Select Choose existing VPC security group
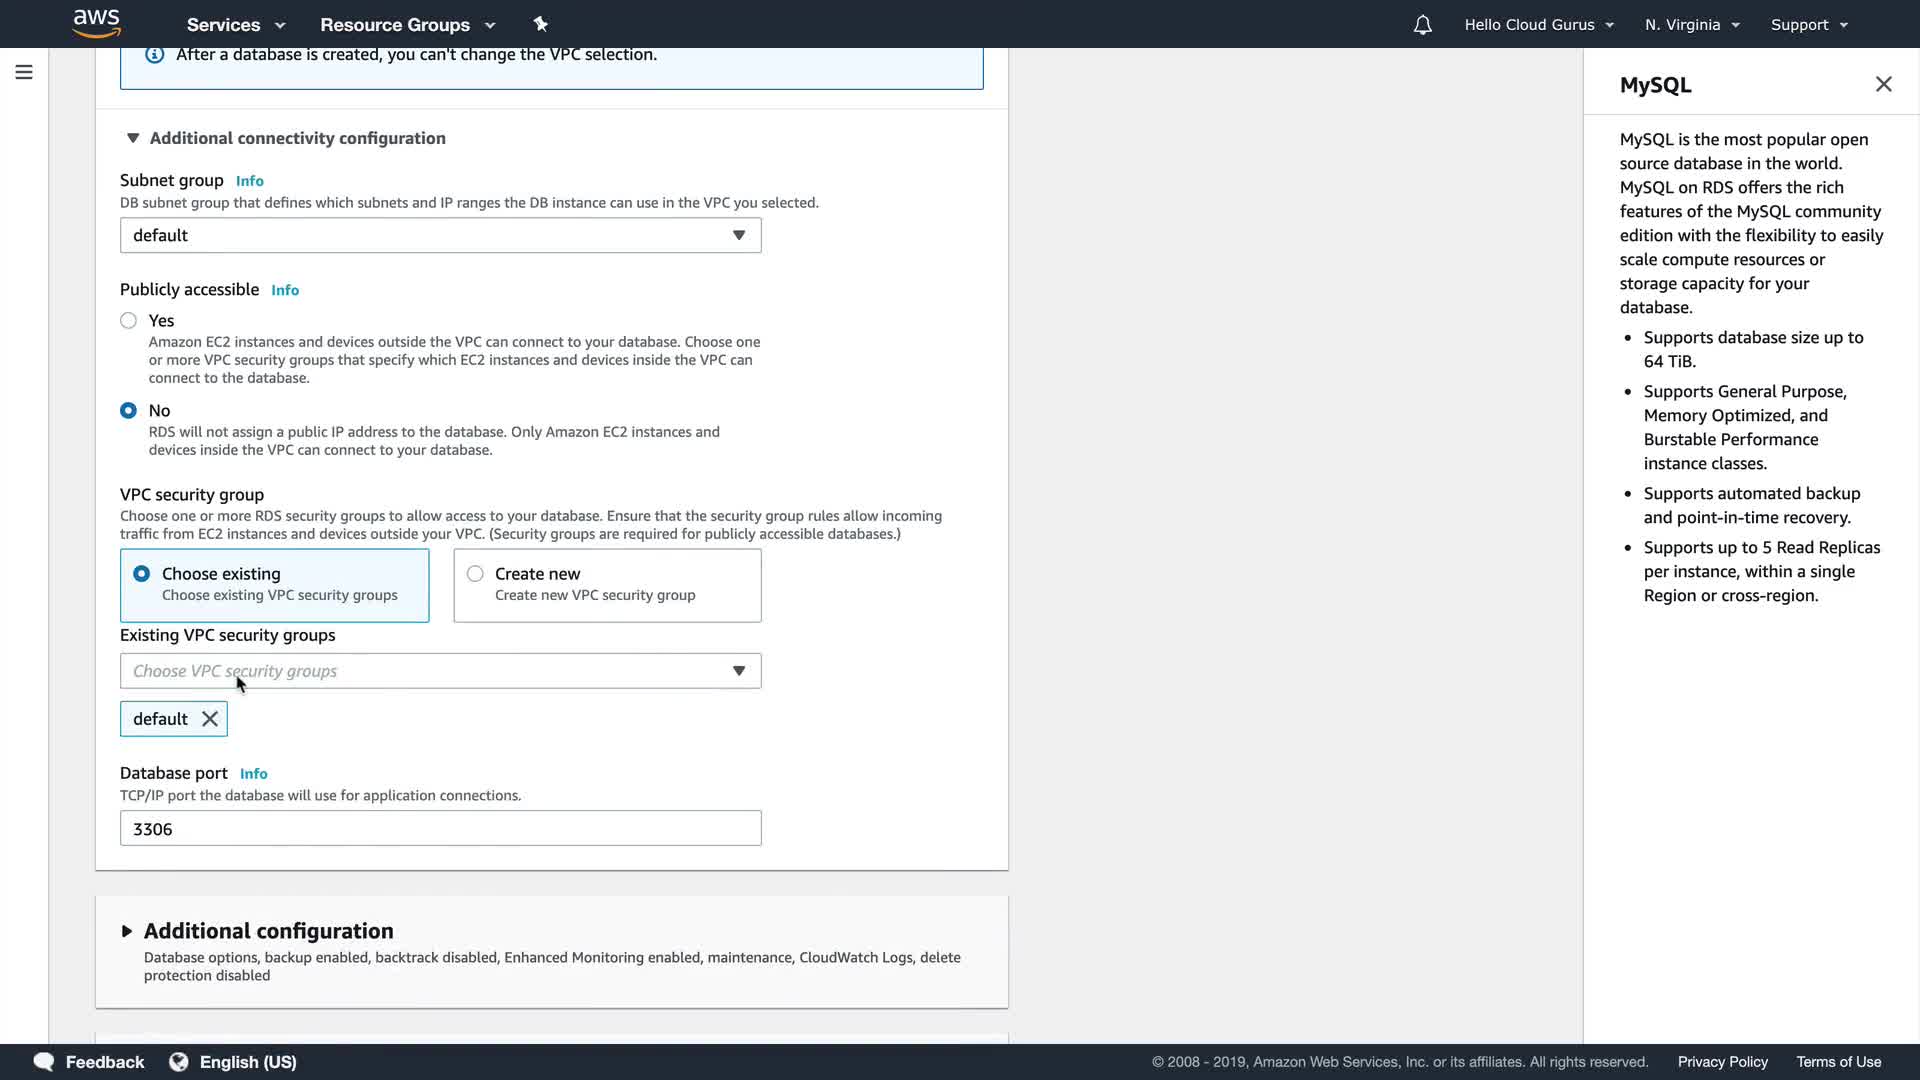The width and height of the screenshot is (1920, 1080). point(142,574)
